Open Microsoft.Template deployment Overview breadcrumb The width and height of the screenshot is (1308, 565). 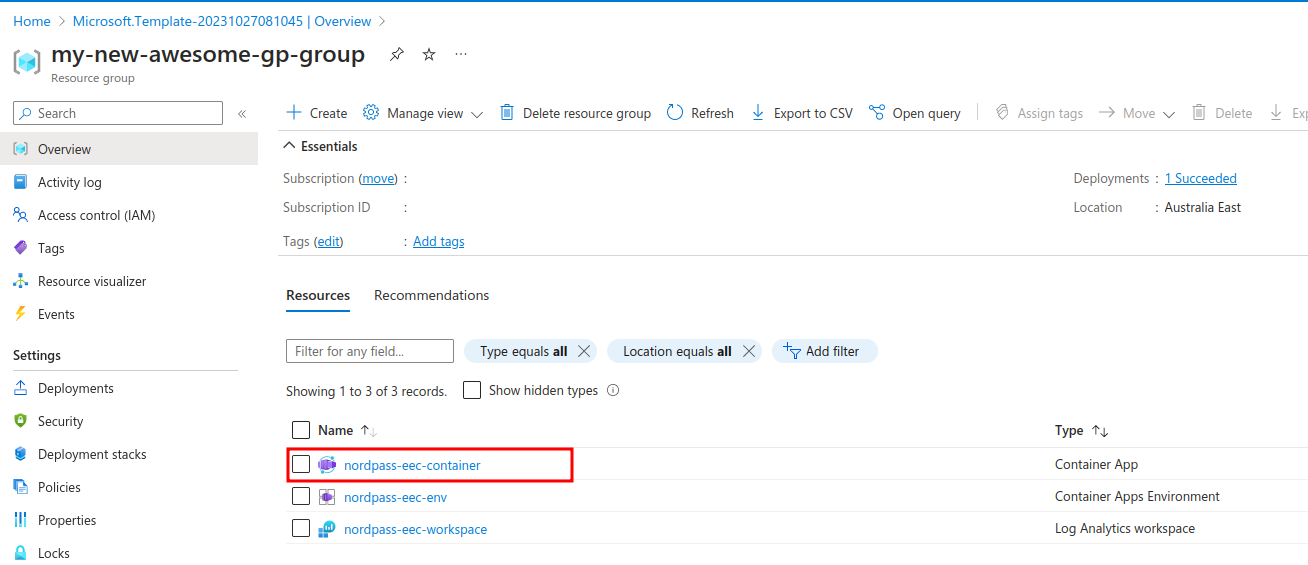coord(222,21)
